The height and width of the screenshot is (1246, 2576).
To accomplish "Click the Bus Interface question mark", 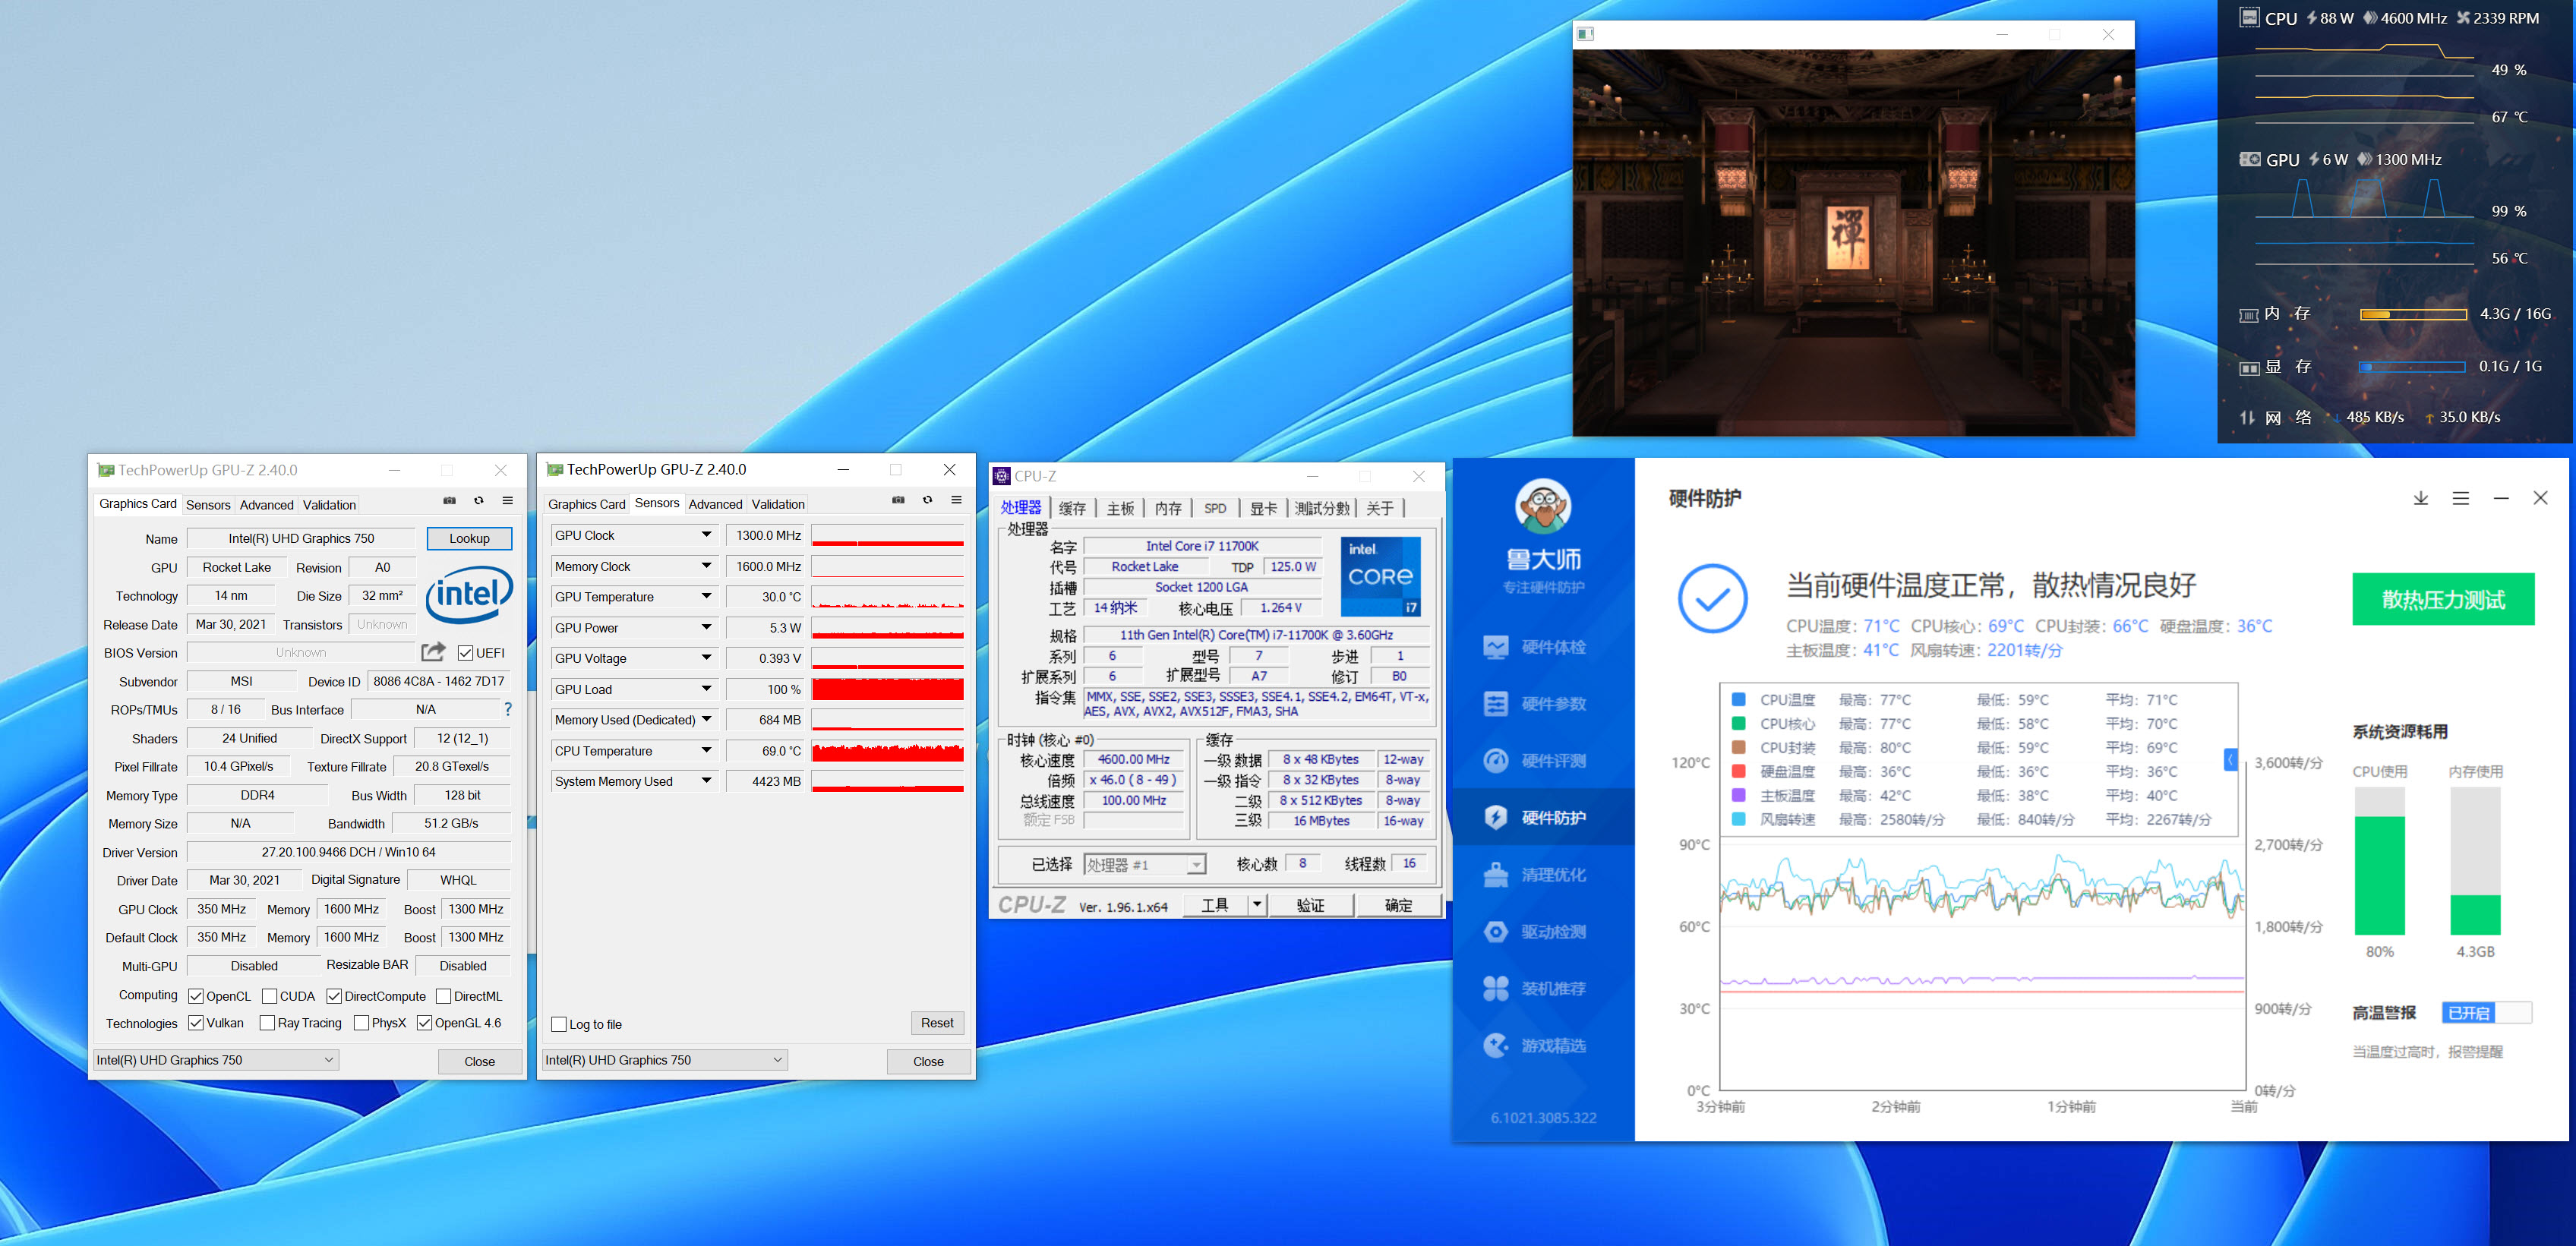I will click(x=508, y=709).
